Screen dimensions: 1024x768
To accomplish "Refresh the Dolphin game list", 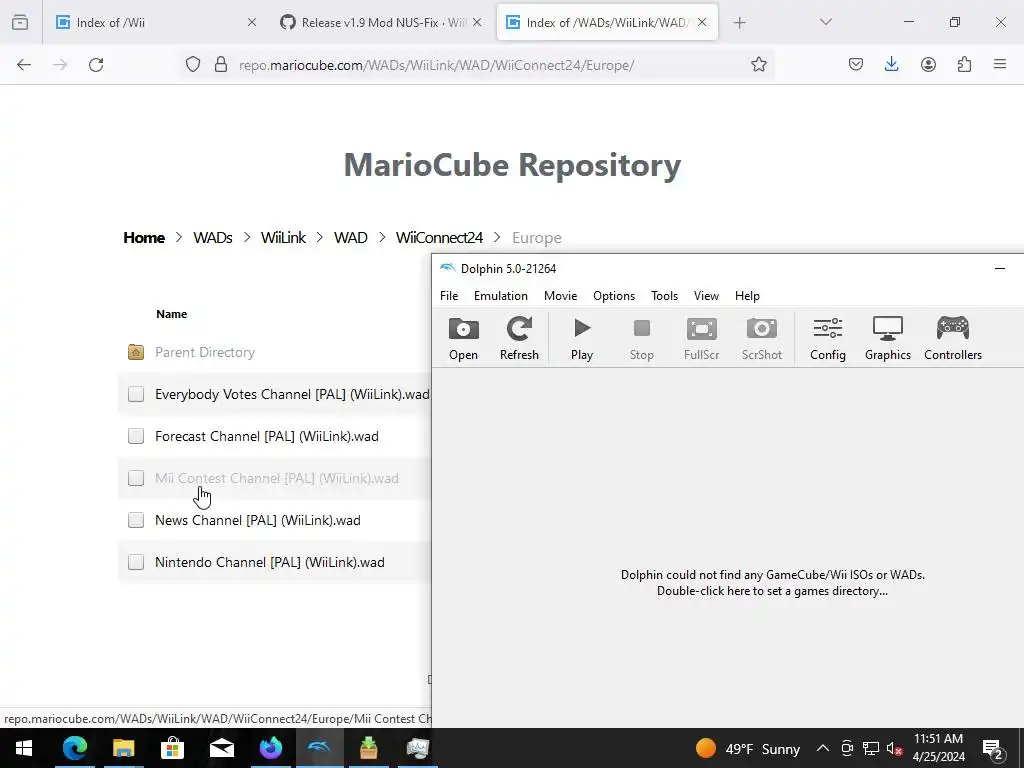I will tap(519, 338).
